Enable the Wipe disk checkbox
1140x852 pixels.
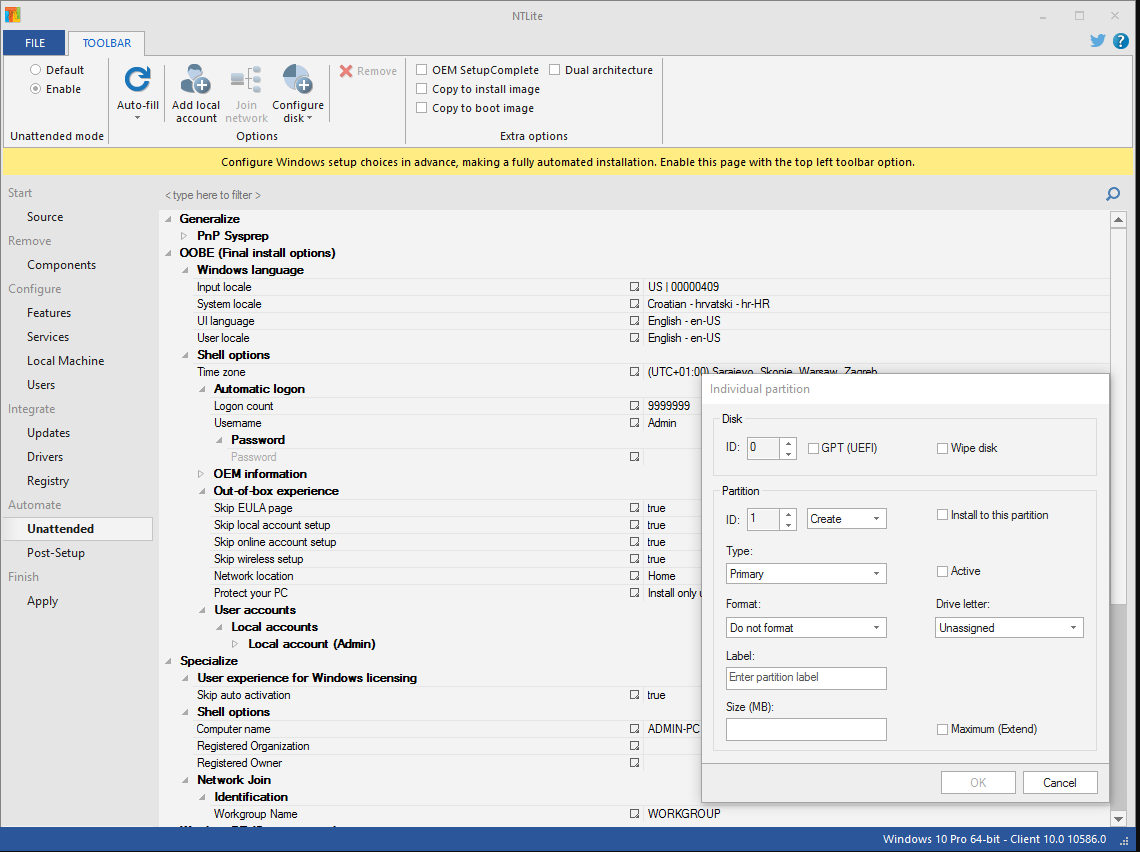(x=942, y=449)
